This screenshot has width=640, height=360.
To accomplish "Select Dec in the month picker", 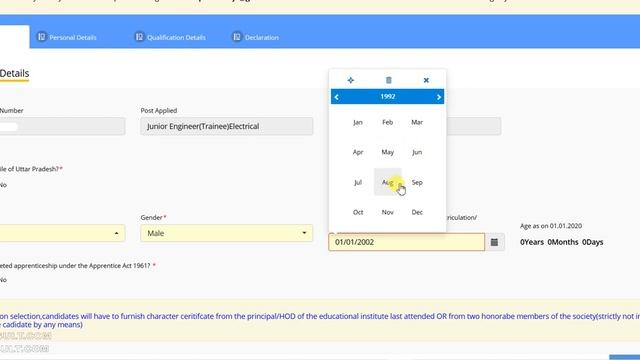I will click(x=417, y=212).
